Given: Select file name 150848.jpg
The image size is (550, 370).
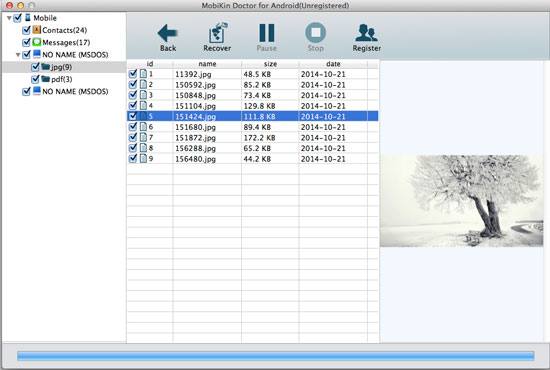Looking at the screenshot, I should pyautogui.click(x=195, y=95).
